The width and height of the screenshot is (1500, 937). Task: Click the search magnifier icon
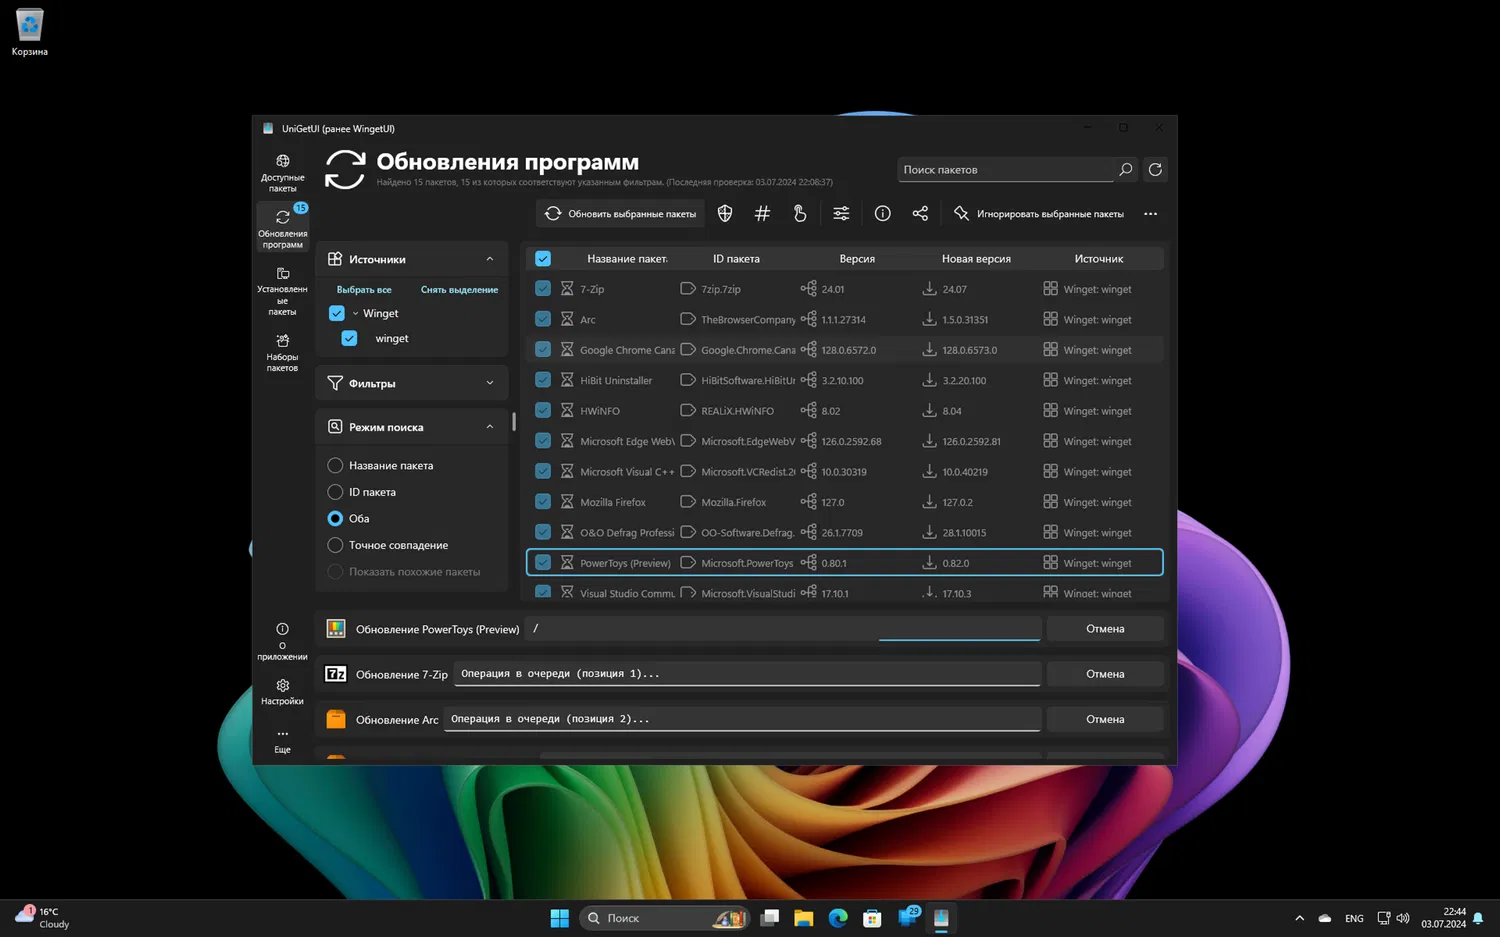pos(1126,170)
